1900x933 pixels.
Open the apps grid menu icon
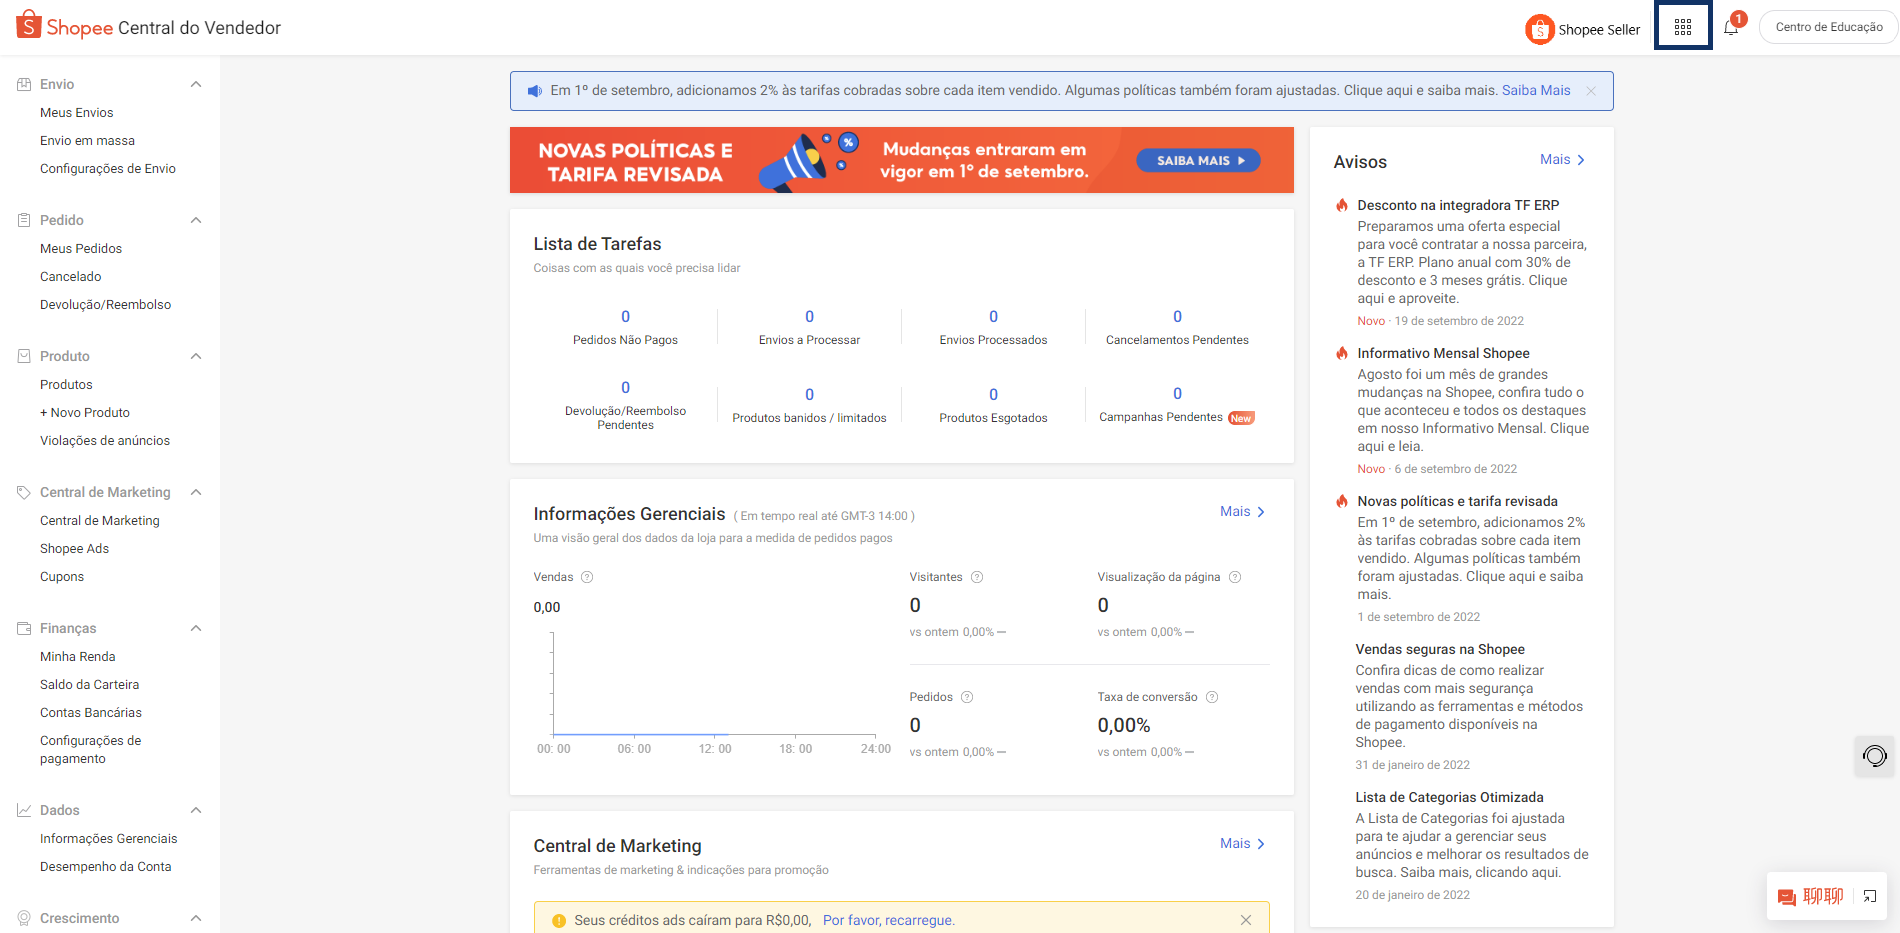click(x=1683, y=27)
